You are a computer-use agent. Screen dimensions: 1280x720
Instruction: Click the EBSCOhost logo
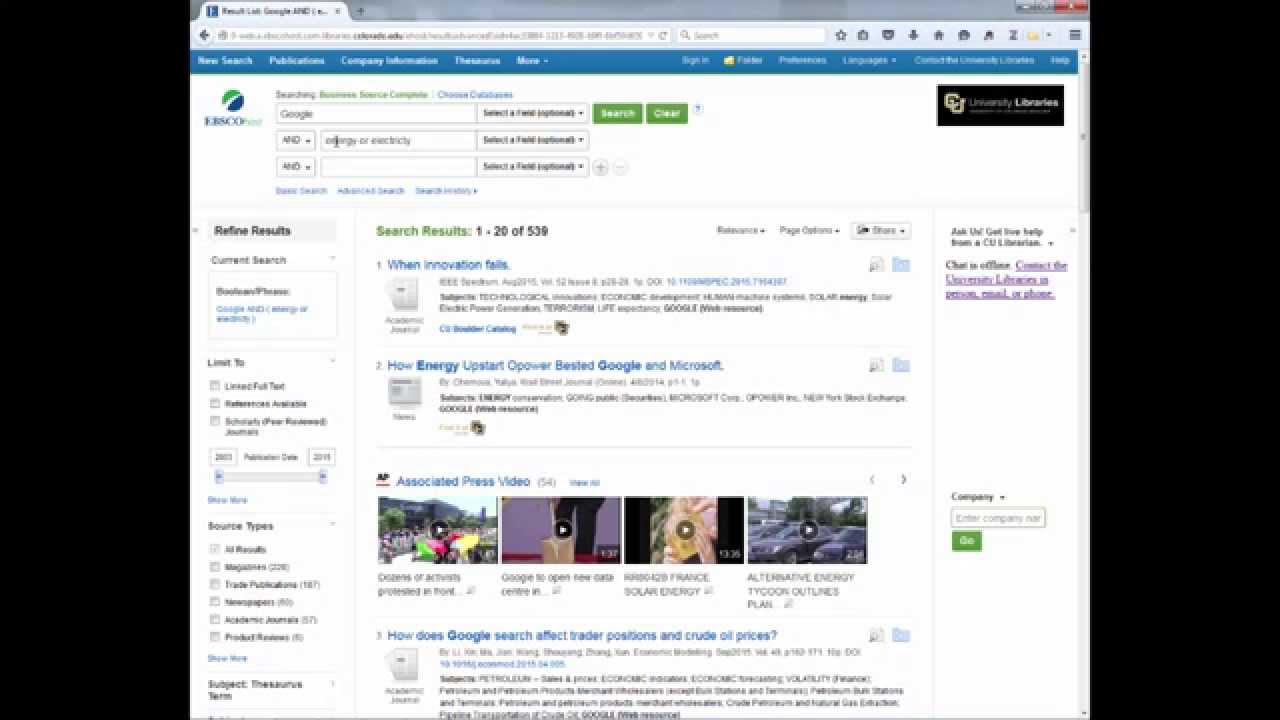pyautogui.click(x=233, y=108)
